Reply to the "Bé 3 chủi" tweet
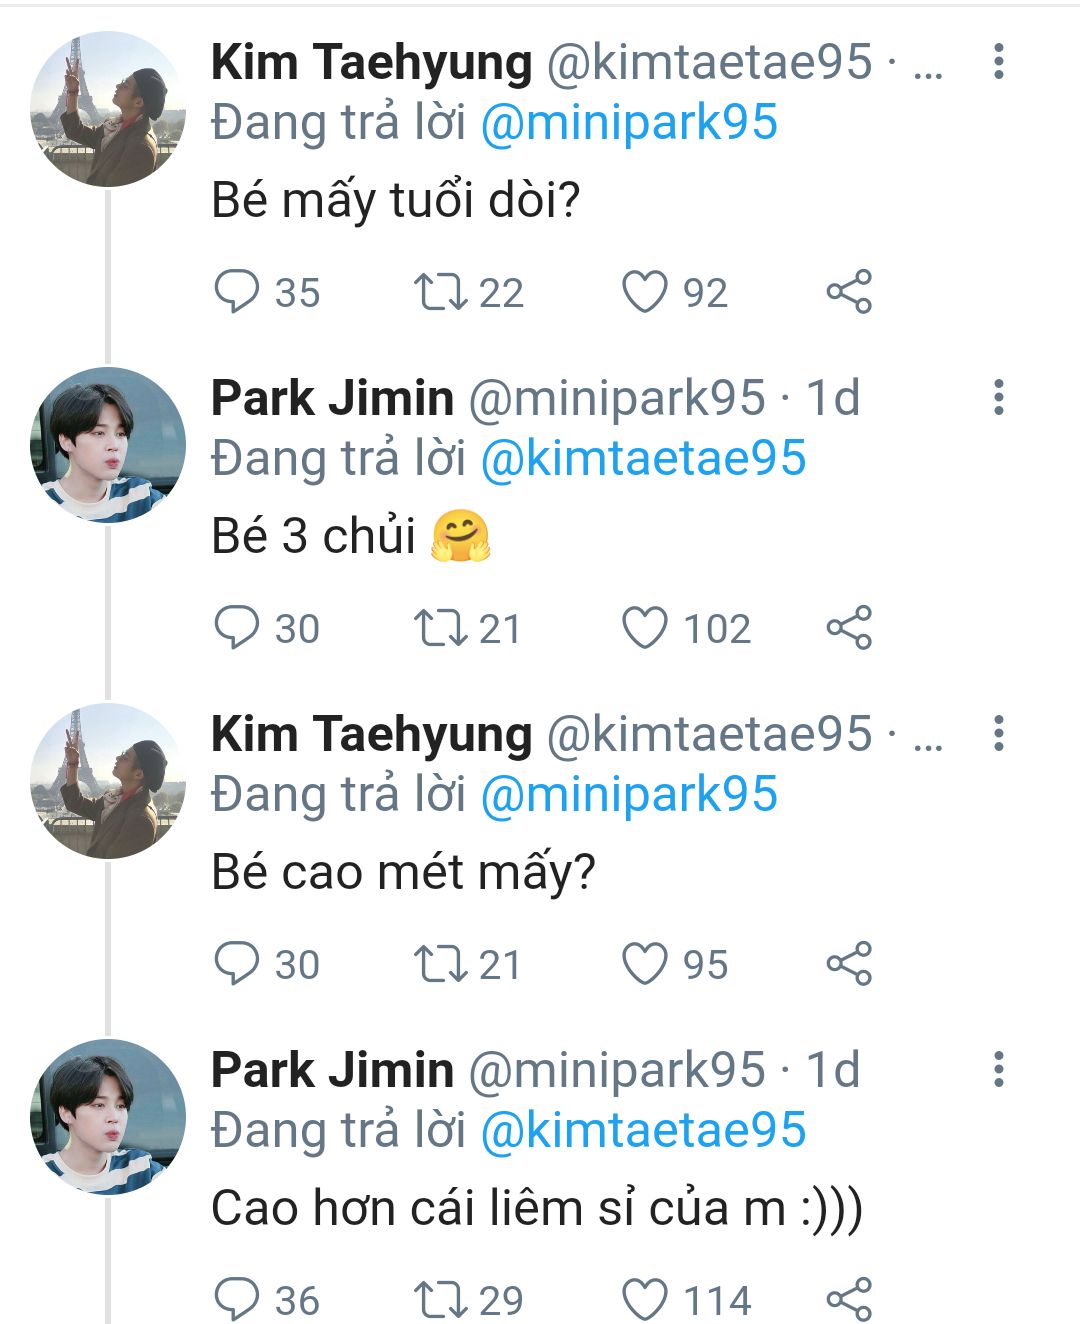The image size is (1080, 1324). coord(237,628)
